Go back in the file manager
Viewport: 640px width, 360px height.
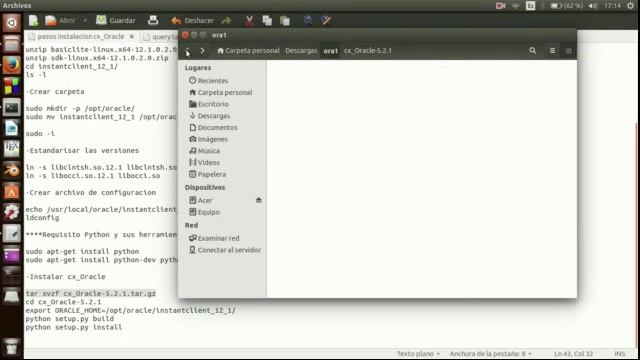pyautogui.click(x=187, y=51)
